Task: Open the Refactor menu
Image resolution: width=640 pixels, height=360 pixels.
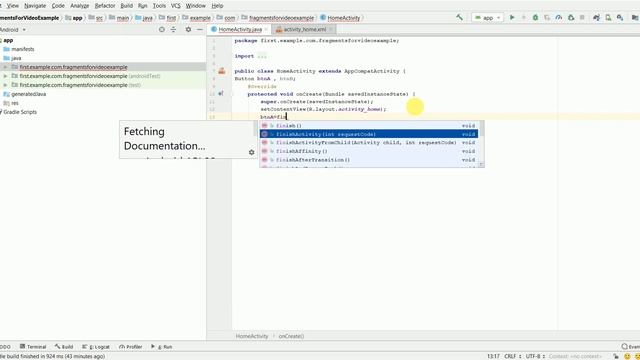Action: pos(105,6)
